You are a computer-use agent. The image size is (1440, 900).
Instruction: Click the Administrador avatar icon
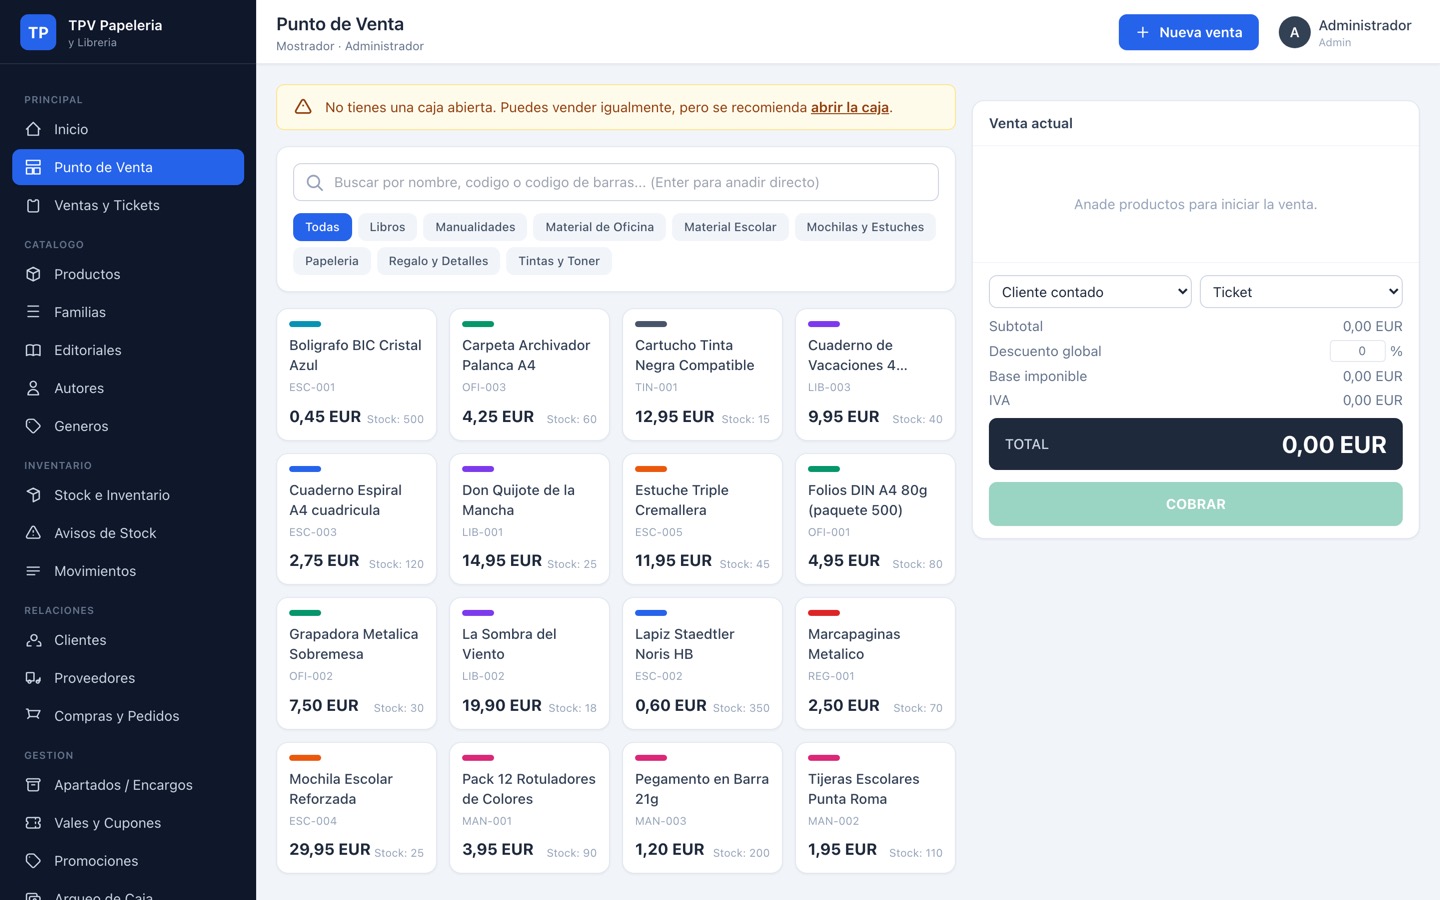[1294, 32]
